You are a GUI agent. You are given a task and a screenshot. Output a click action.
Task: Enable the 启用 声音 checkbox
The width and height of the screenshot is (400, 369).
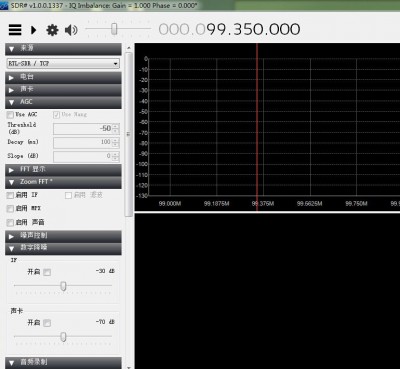10,223
